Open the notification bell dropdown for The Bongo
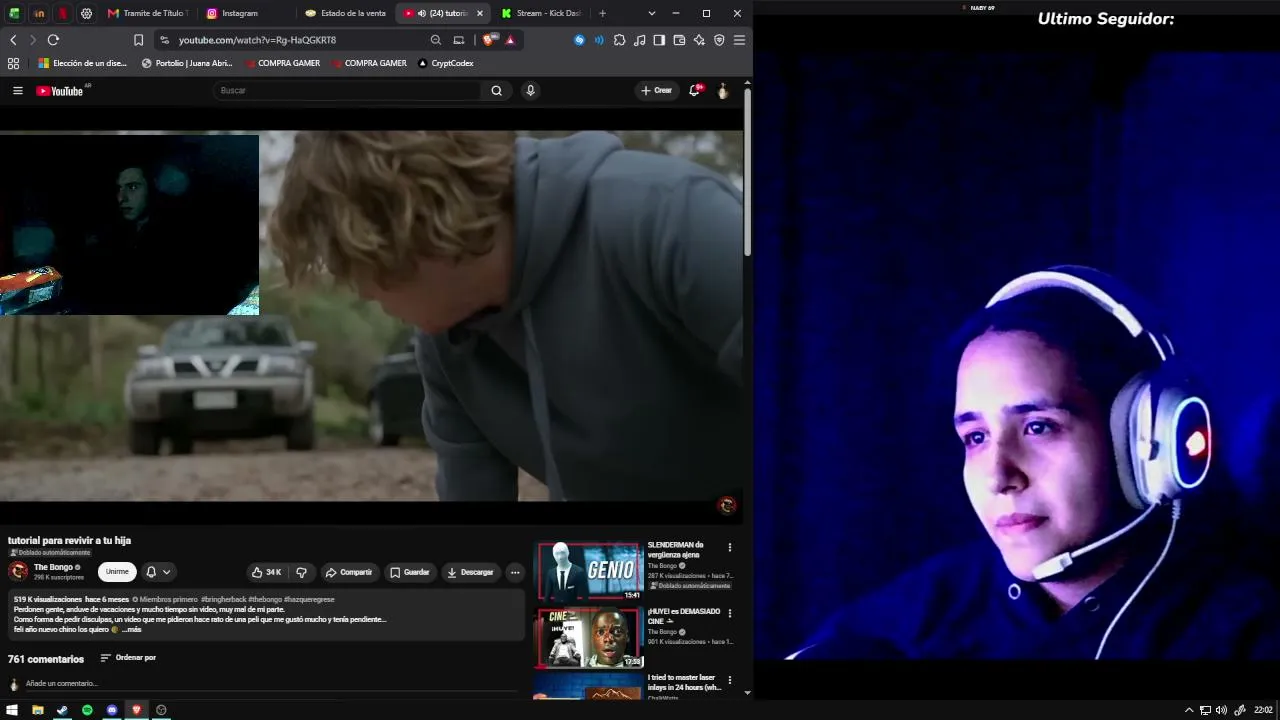Screen dimensions: 1280x720 pyautogui.click(x=158, y=573)
